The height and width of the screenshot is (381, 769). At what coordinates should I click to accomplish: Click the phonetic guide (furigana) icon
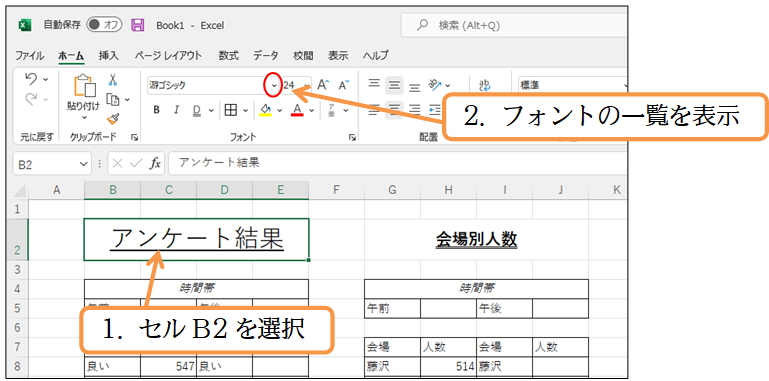pos(332,110)
